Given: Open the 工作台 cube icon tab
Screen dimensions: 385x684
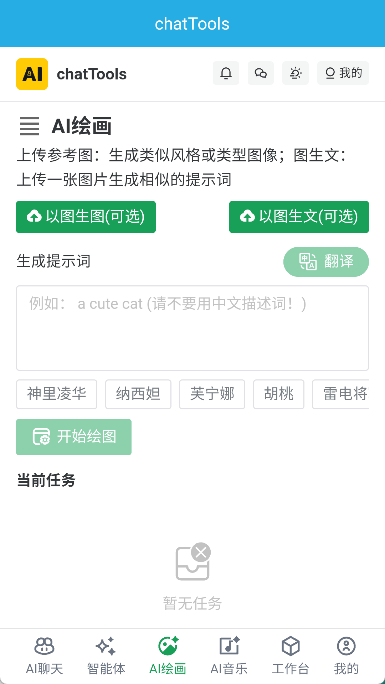Looking at the screenshot, I should coord(290,656).
